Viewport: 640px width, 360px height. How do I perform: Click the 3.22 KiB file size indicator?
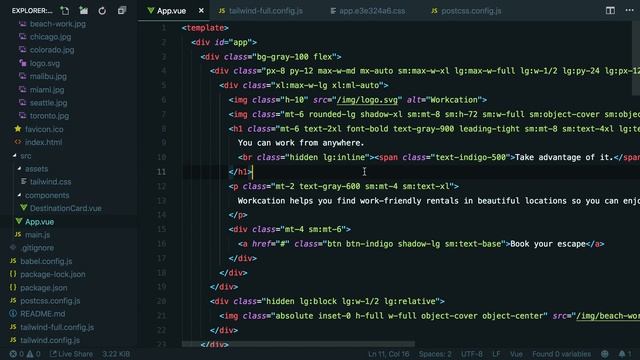coord(116,354)
